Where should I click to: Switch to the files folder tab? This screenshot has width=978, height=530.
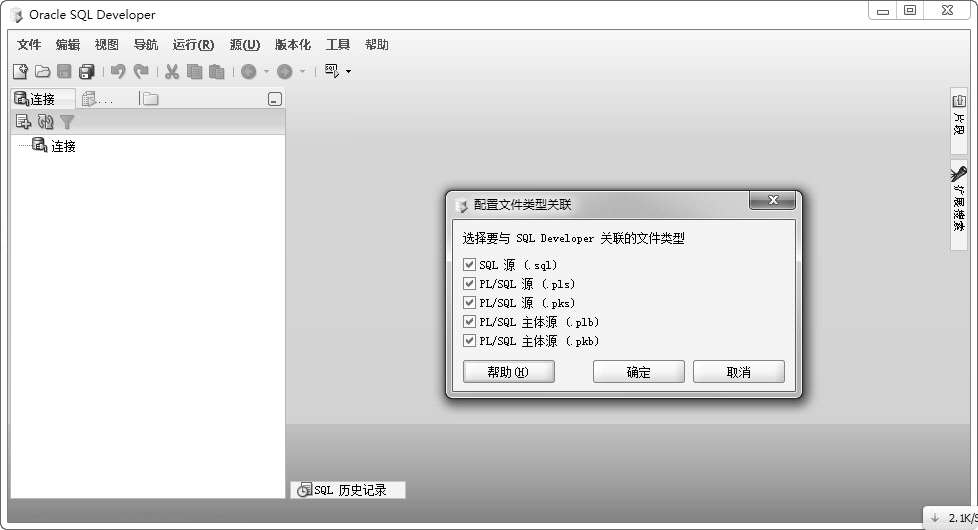(150, 99)
